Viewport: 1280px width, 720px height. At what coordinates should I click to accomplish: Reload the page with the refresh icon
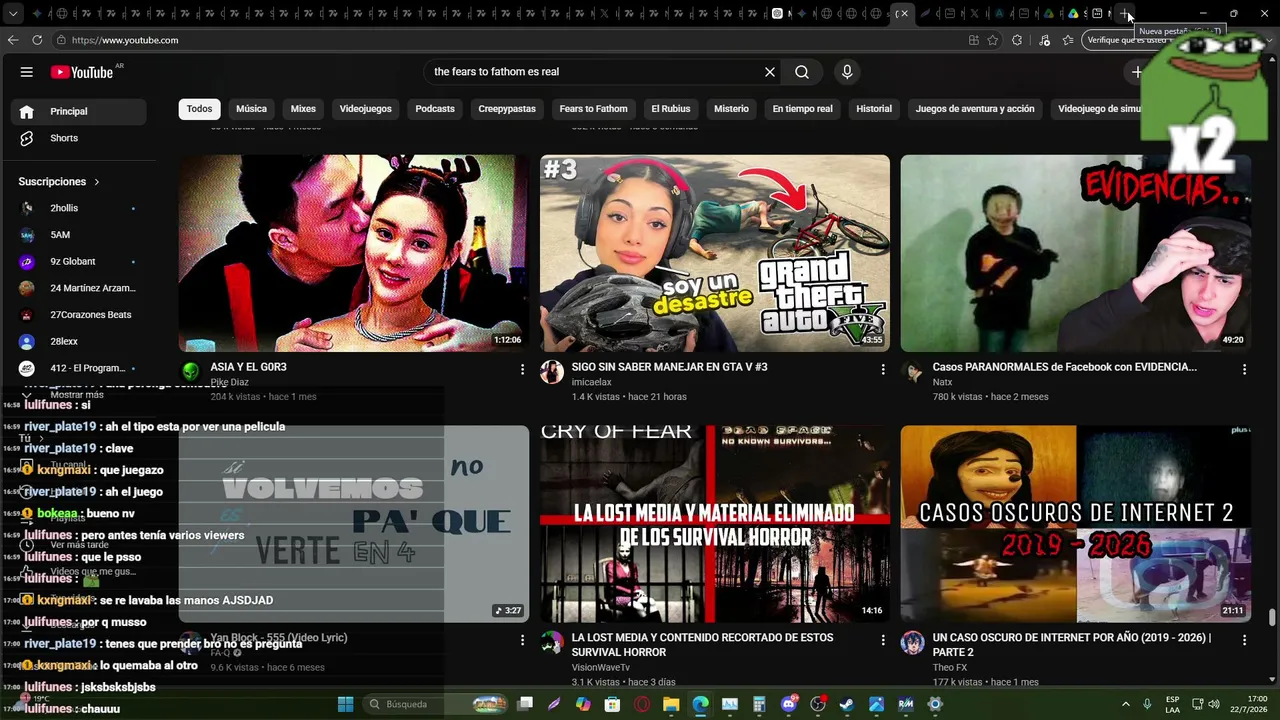click(37, 40)
